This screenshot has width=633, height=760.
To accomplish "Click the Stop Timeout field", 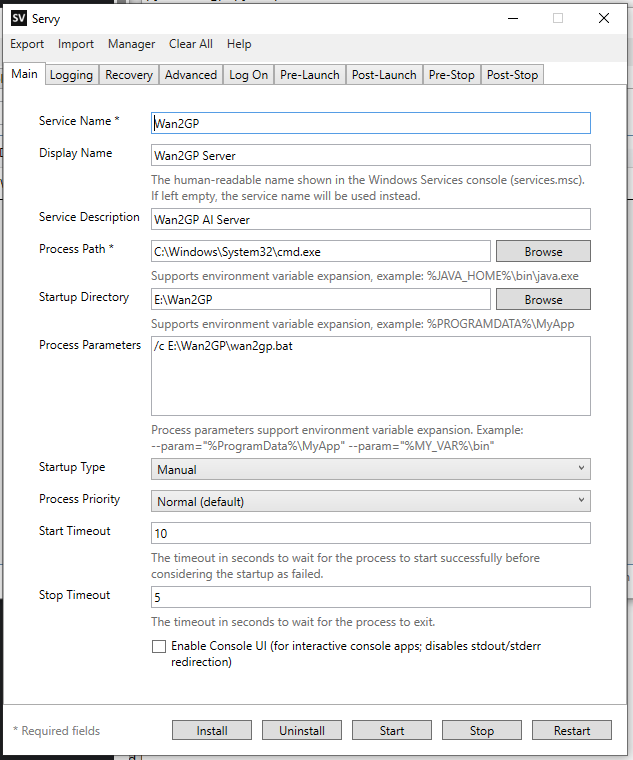I will click(x=371, y=597).
